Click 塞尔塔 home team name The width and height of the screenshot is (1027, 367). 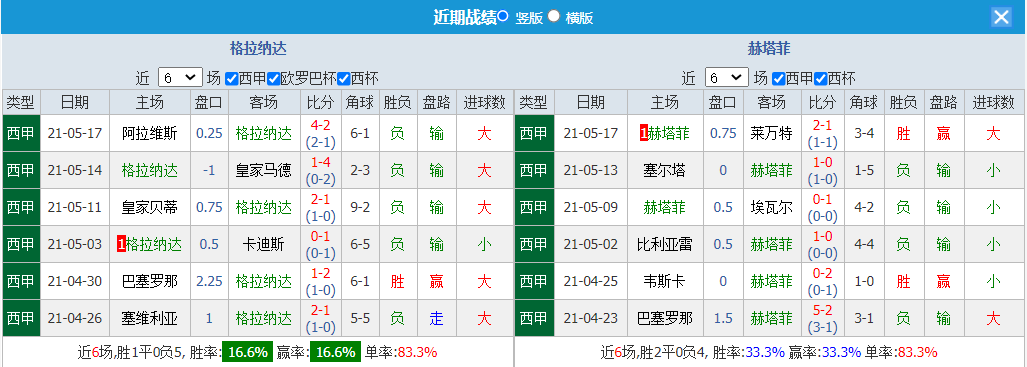[665, 170]
